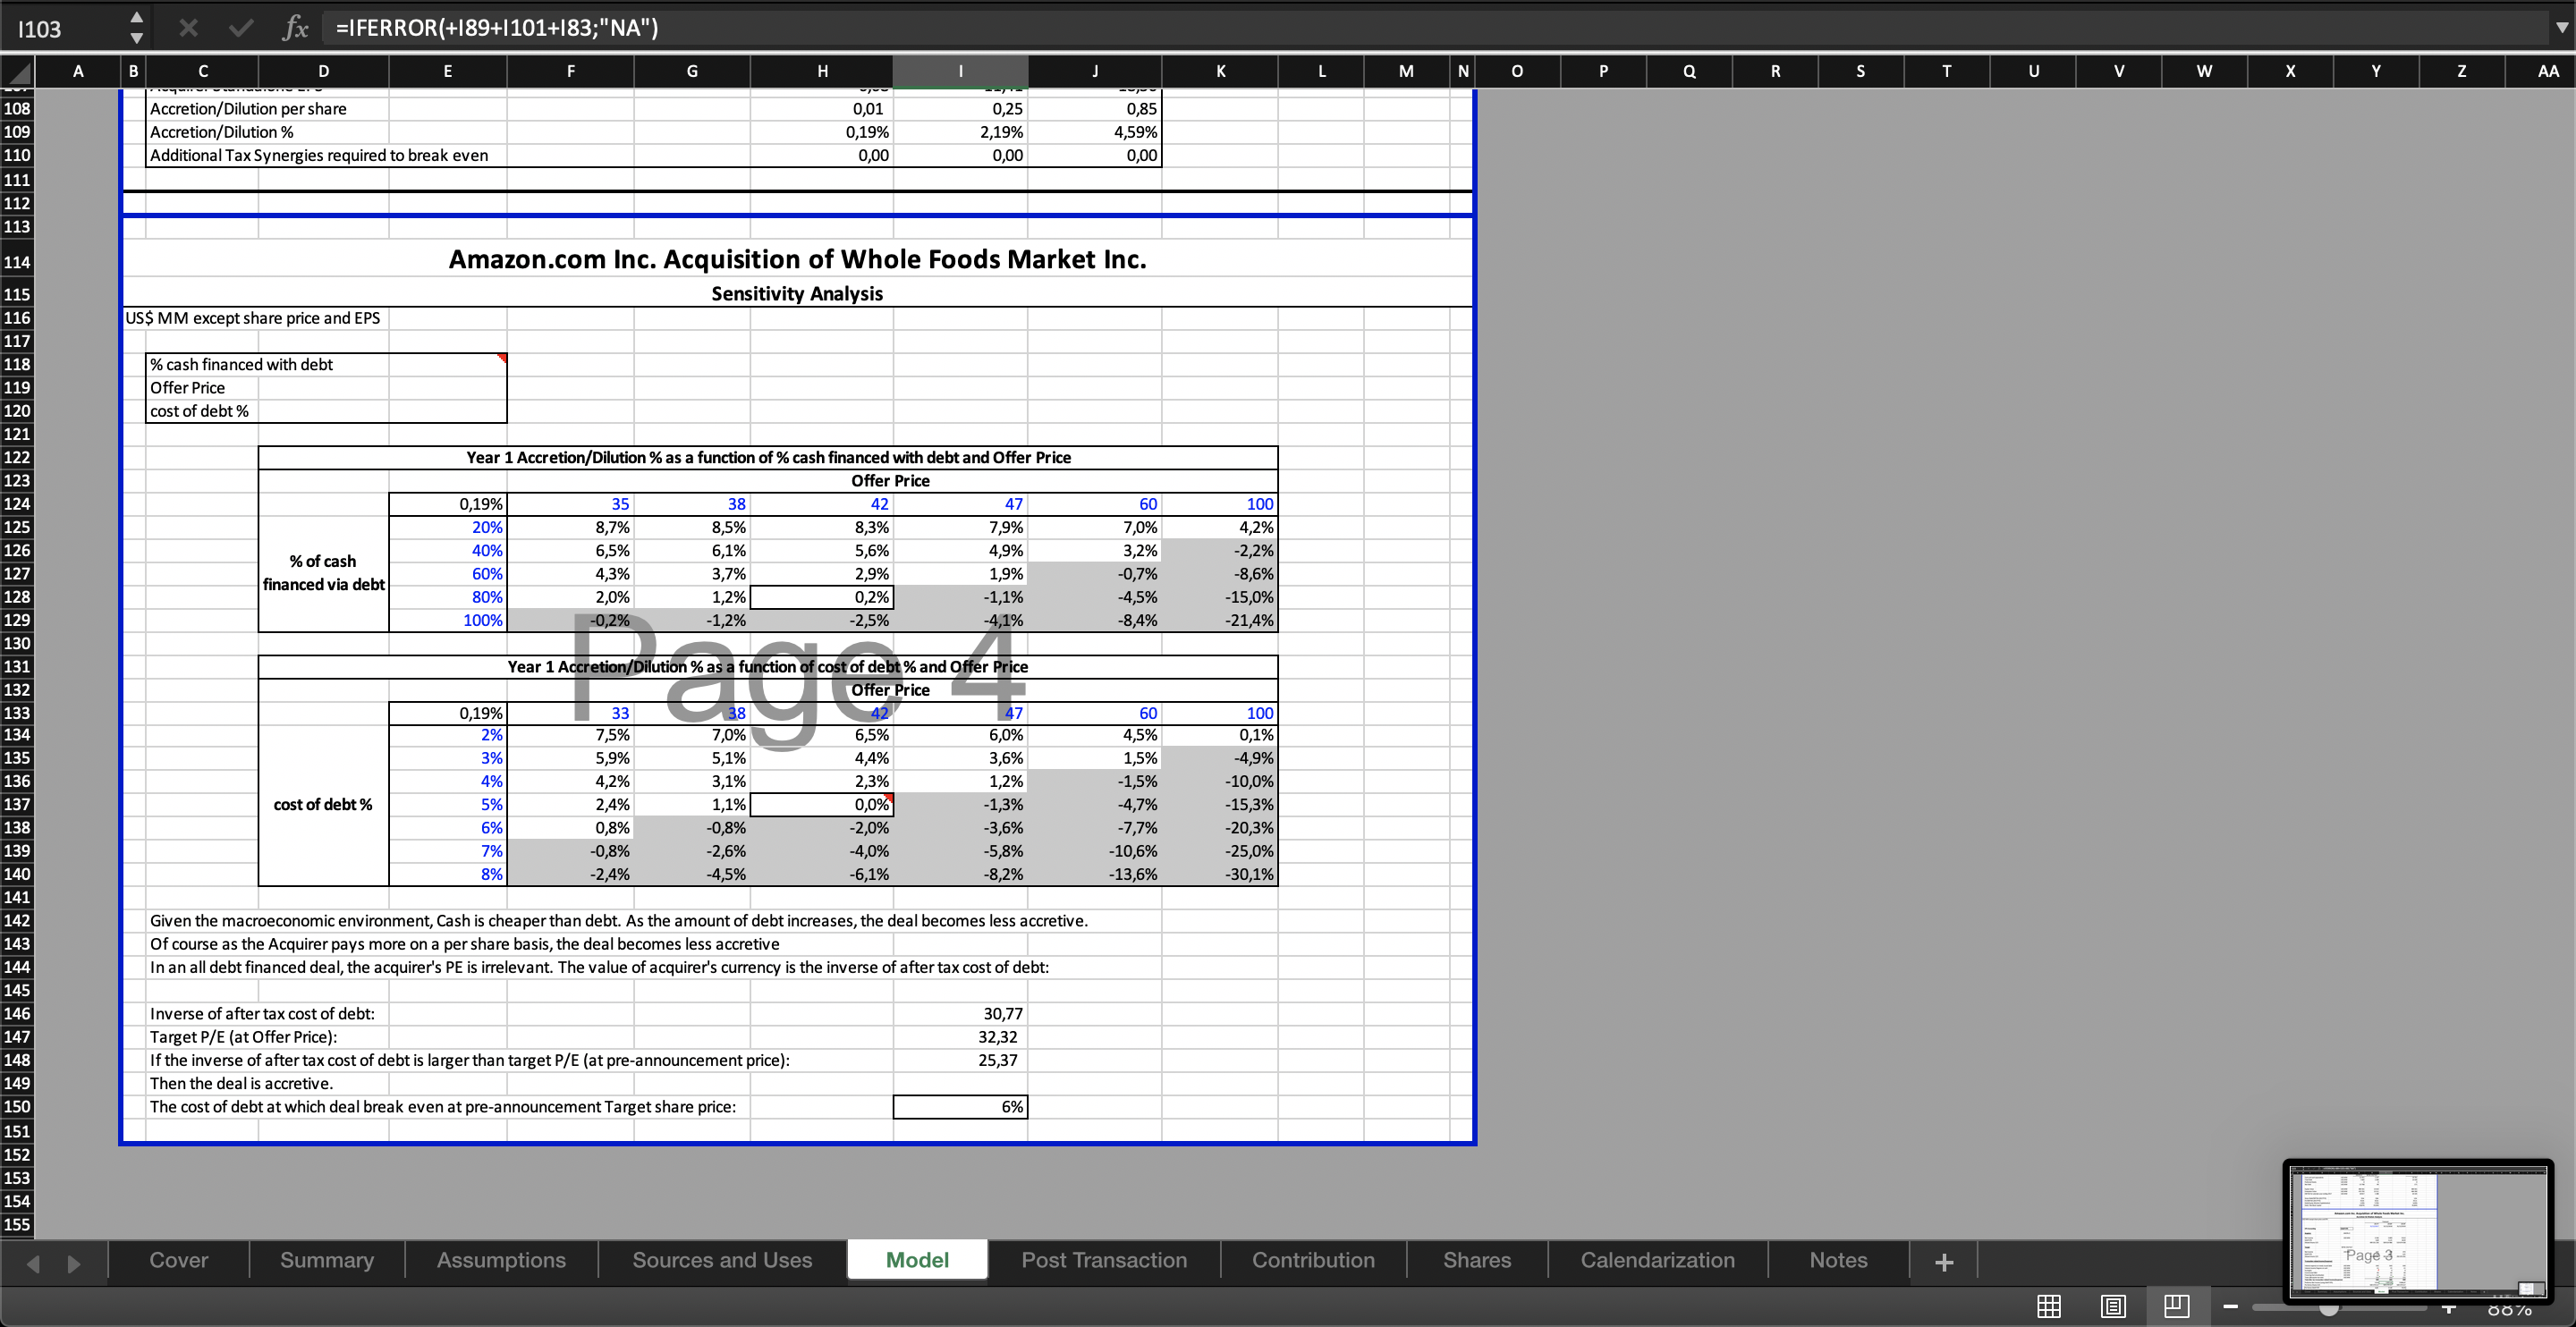Switch to Page Layout view icon
The width and height of the screenshot is (2576, 1327).
(2113, 1306)
